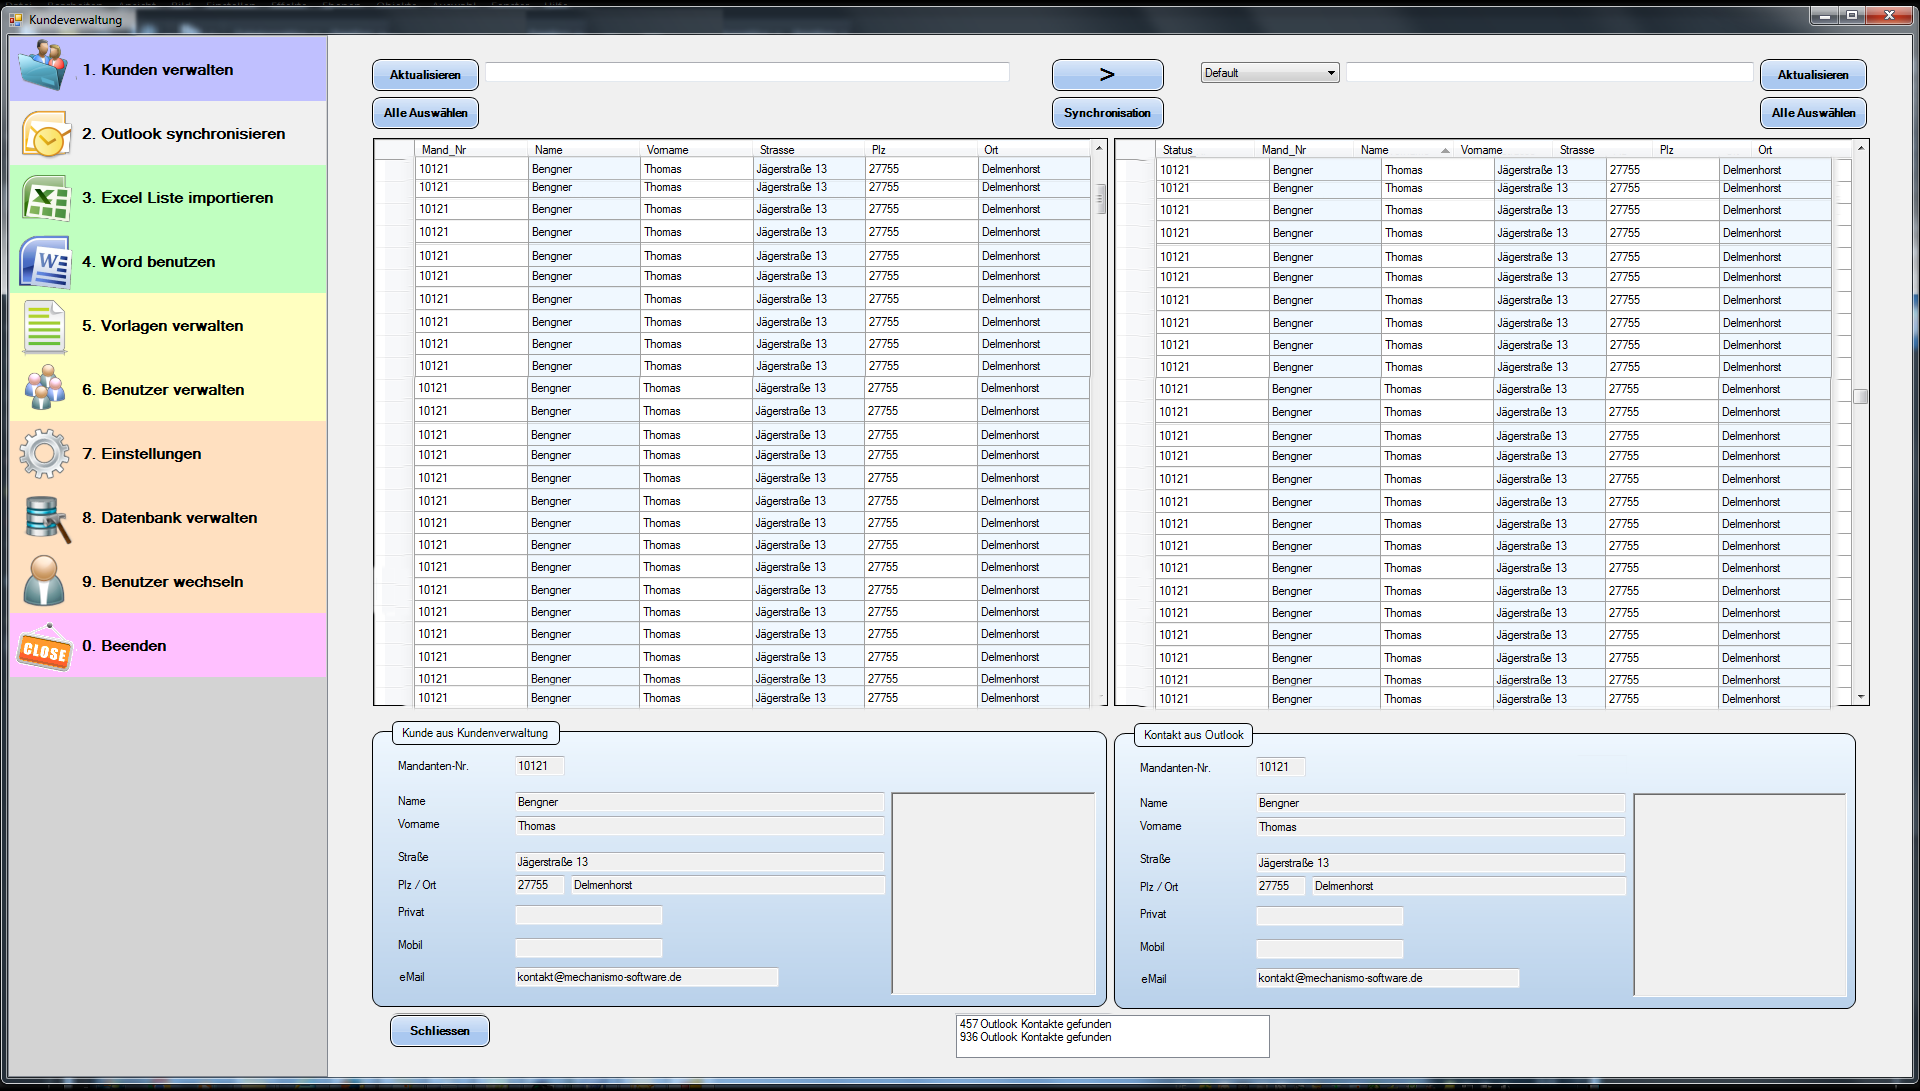This screenshot has height=1091, width=1920.
Task: Focus the right search text field
Action: pyautogui.click(x=1549, y=72)
